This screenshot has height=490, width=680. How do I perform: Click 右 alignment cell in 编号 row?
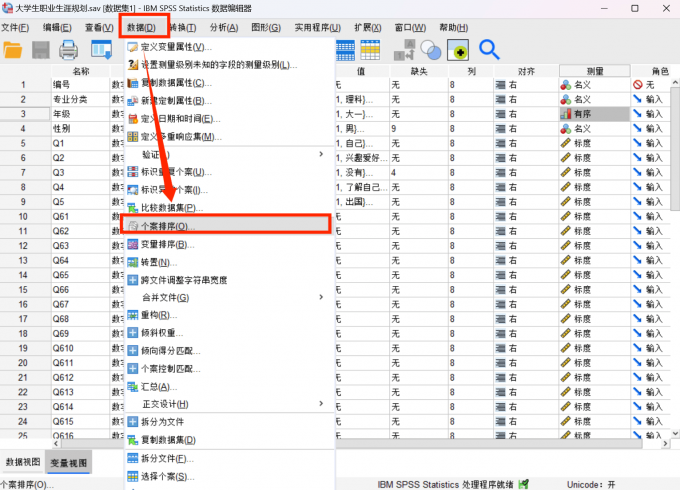[526, 85]
